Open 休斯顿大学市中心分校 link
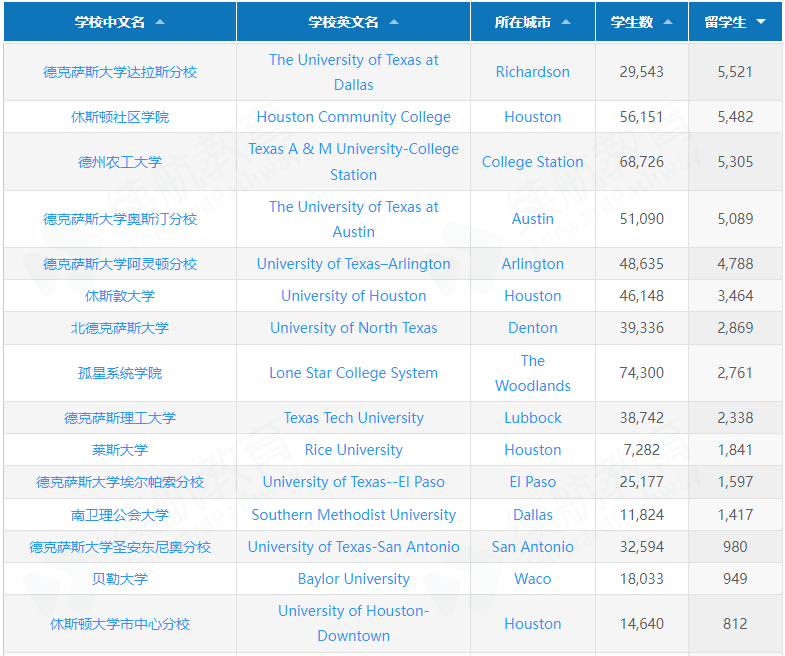Screen dimensions: 785x656 tap(120, 624)
